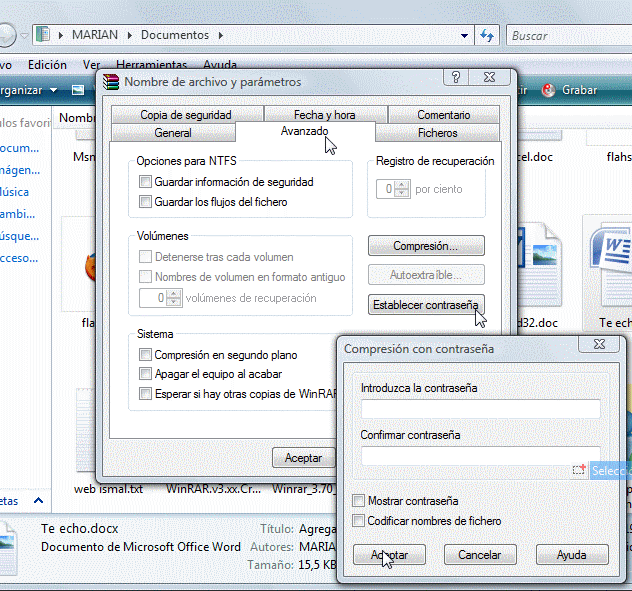Enable Compresión en segundo plano
This screenshot has height=591, width=632.
(145, 355)
